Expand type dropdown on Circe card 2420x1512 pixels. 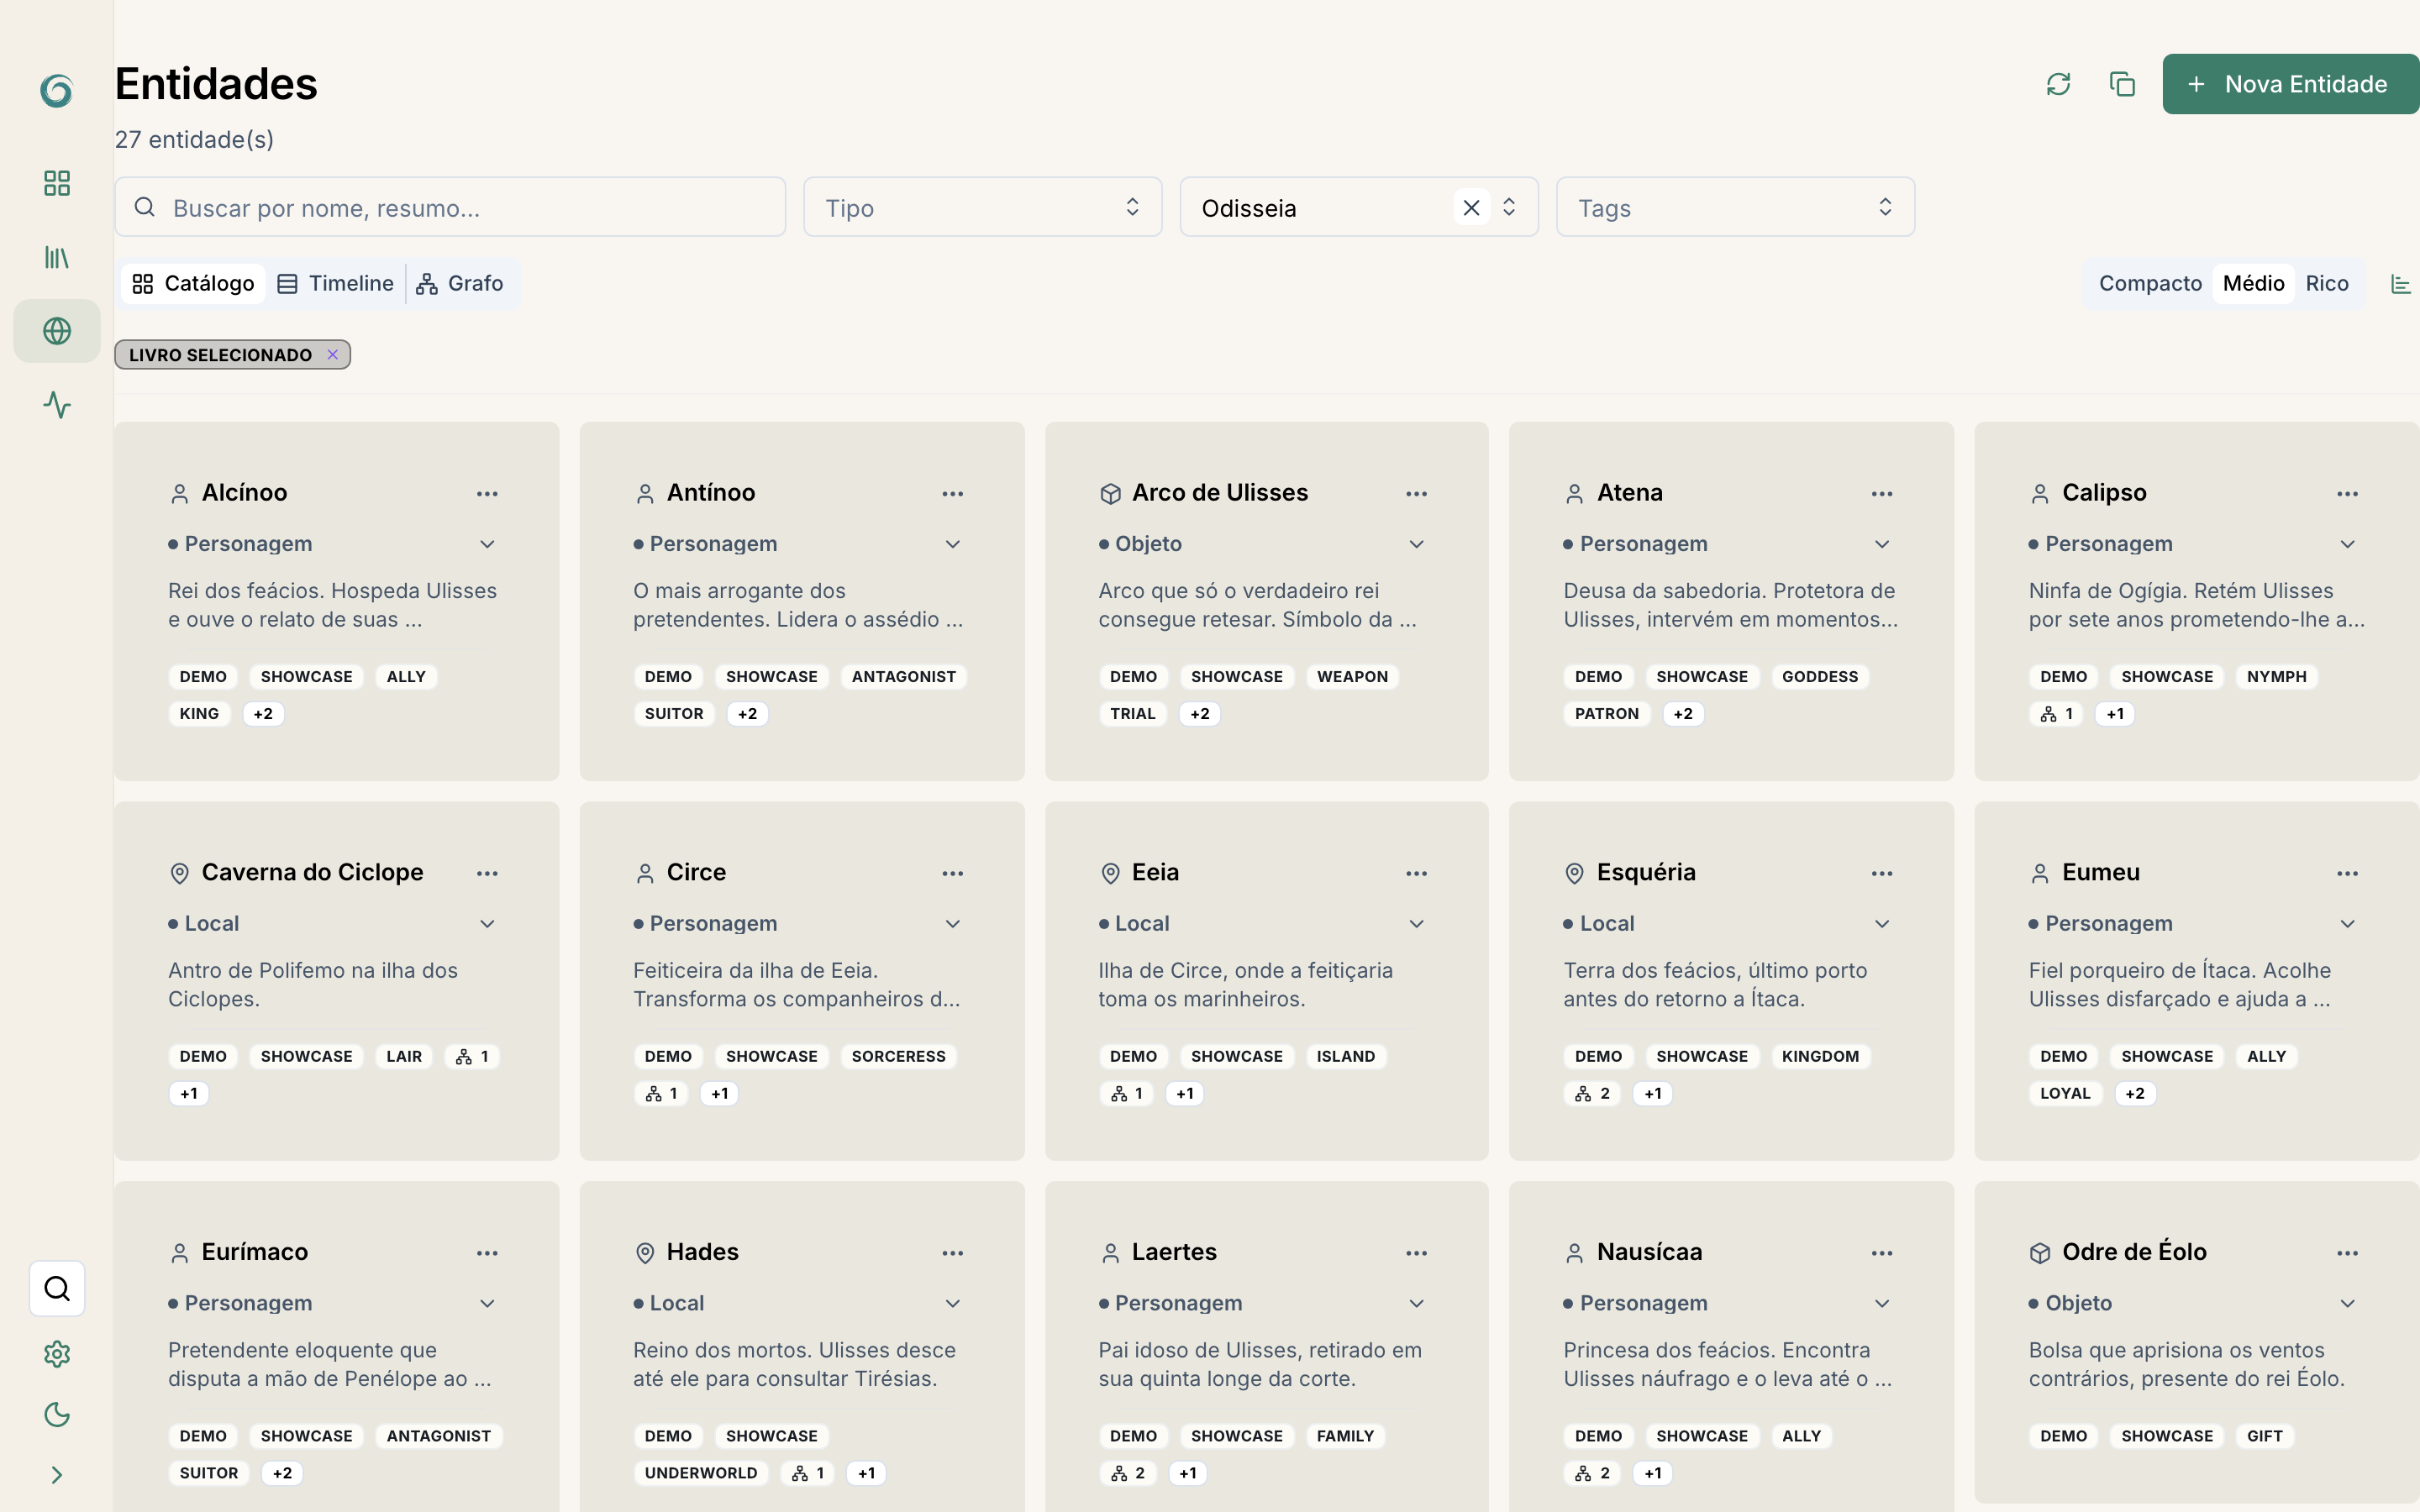coord(952,924)
